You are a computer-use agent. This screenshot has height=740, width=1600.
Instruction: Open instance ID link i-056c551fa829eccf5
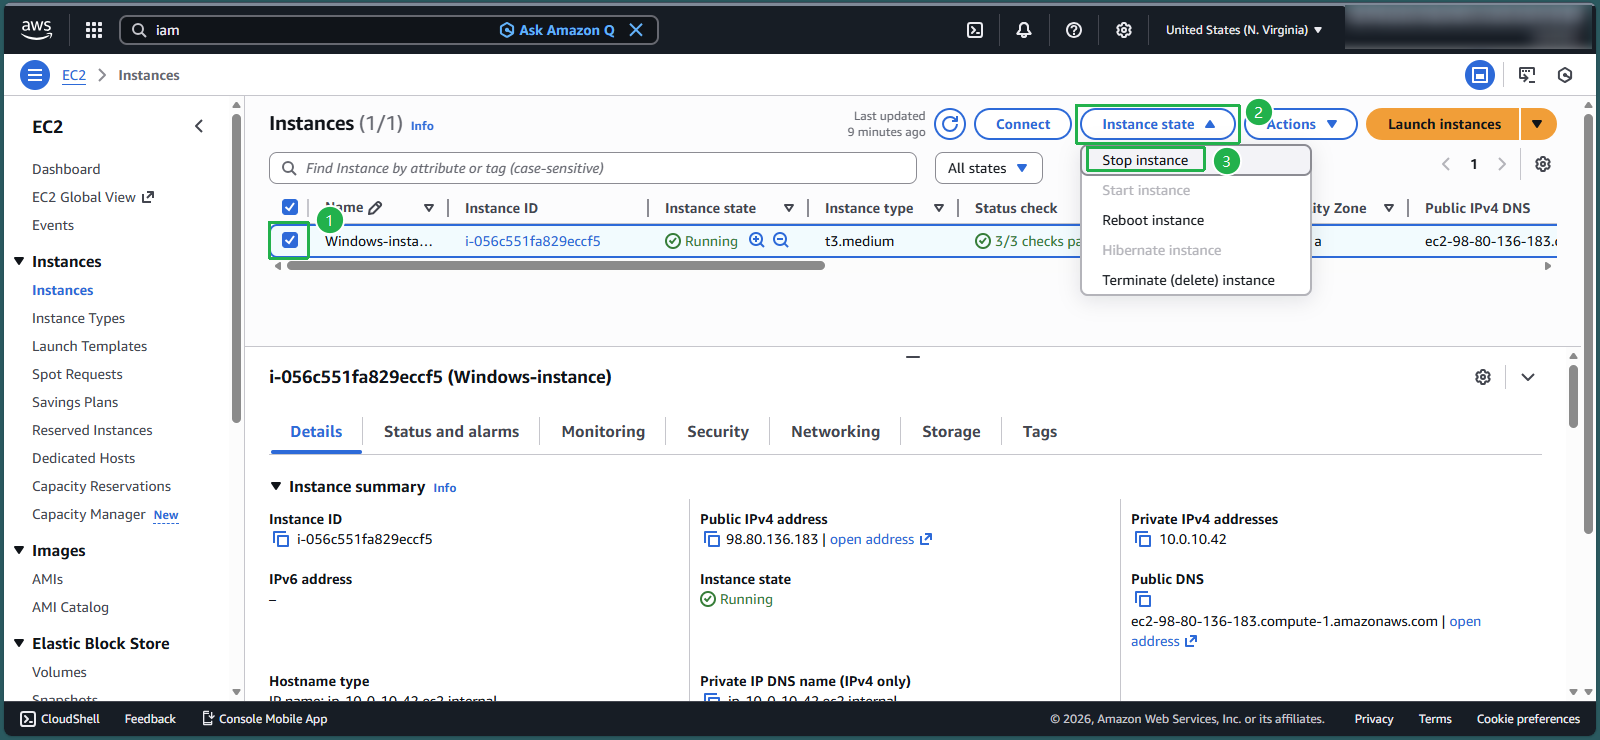pyautogui.click(x=532, y=241)
